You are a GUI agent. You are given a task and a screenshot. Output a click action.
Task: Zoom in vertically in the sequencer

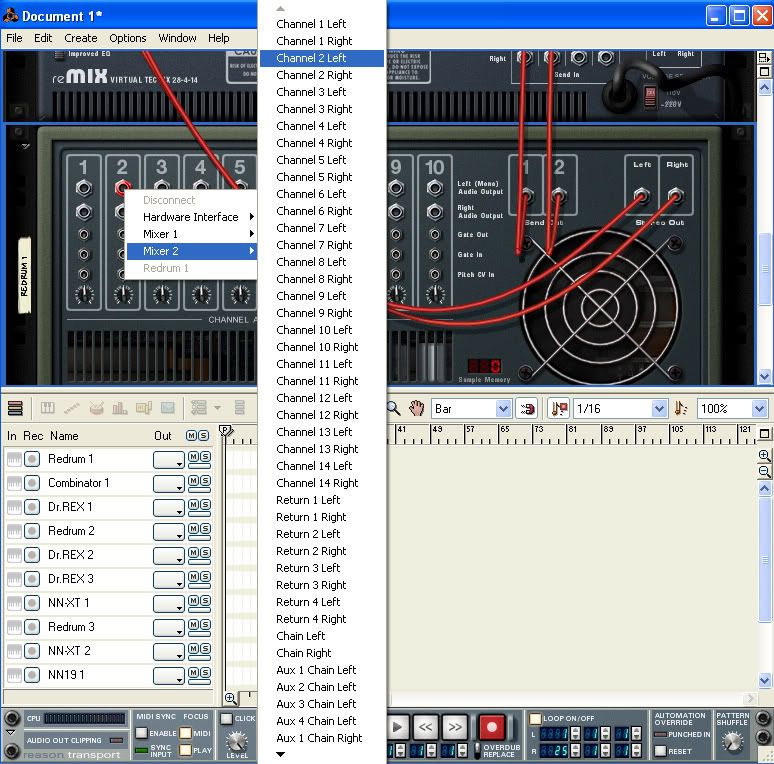[764, 455]
